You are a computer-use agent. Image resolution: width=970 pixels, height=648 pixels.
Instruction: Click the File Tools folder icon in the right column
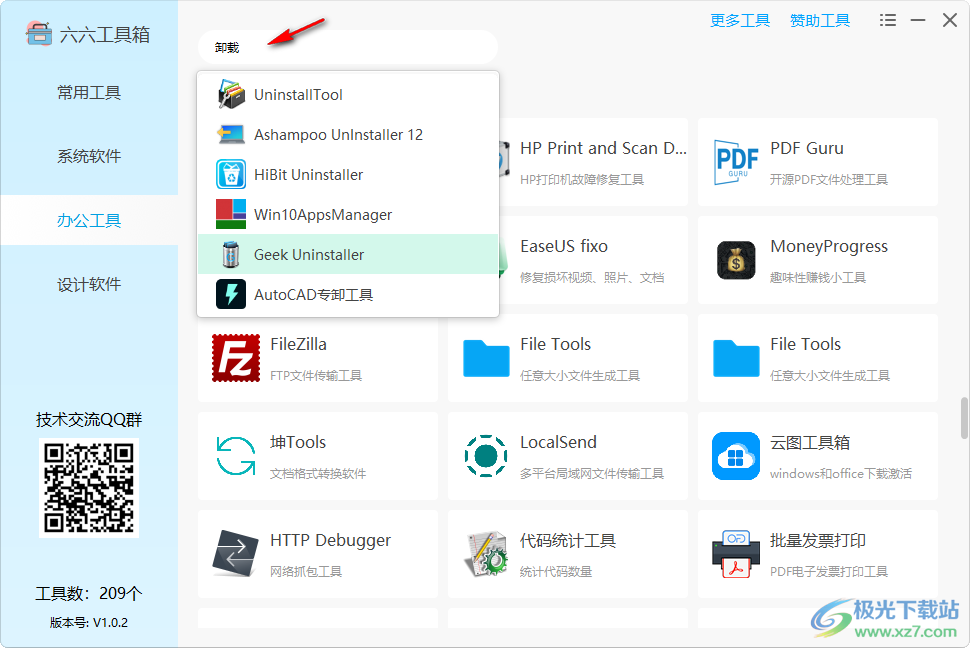click(736, 358)
